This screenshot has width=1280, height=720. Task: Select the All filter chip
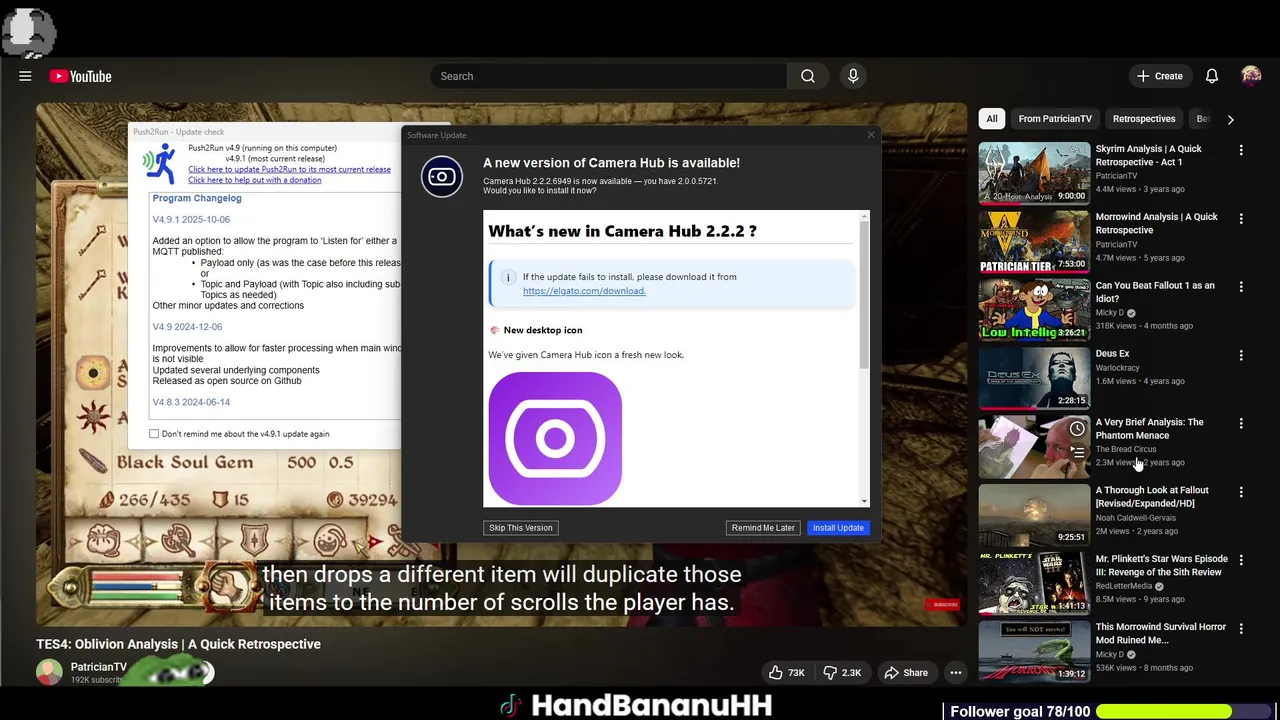(x=992, y=119)
